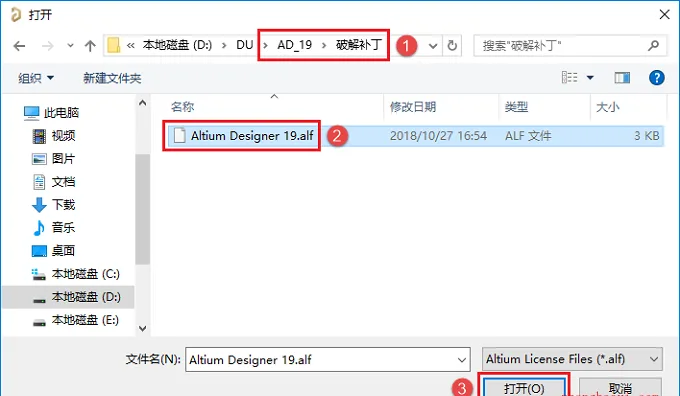Screen dimensions: 680x396
Task: Navigate to DU folder in breadcrumb
Action: pyautogui.click(x=245, y=45)
